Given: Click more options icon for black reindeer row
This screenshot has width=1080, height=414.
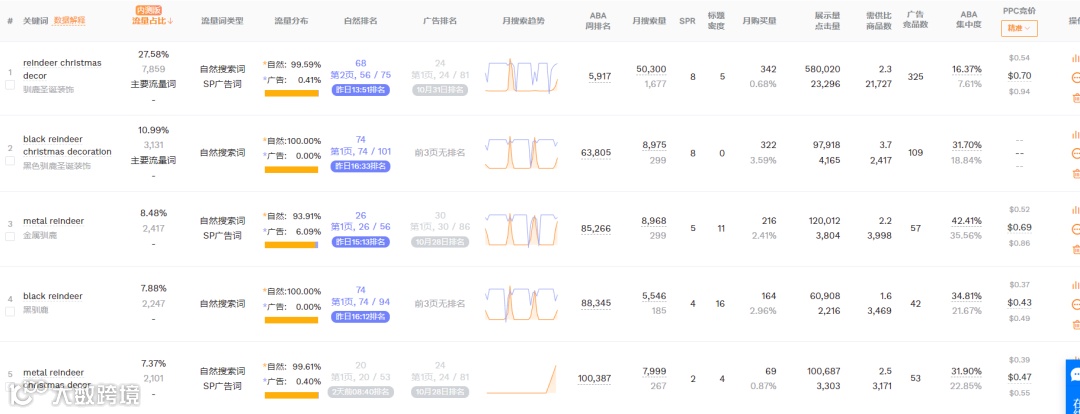Looking at the screenshot, I should pyautogui.click(x=1075, y=303).
